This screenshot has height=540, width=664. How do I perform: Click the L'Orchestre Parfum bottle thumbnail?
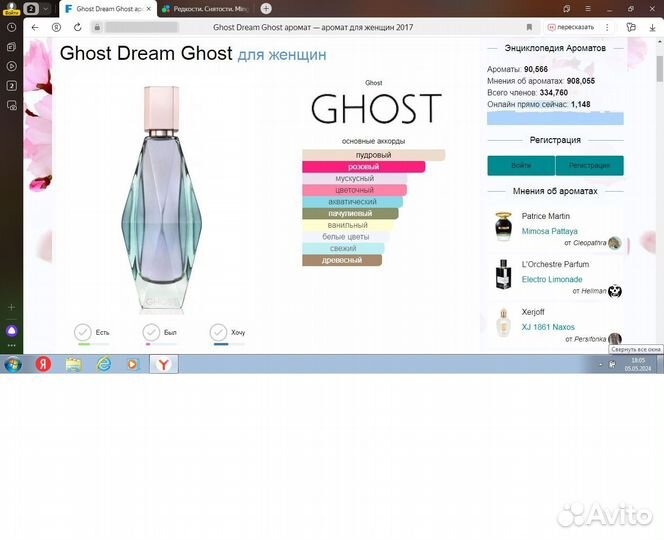click(504, 274)
